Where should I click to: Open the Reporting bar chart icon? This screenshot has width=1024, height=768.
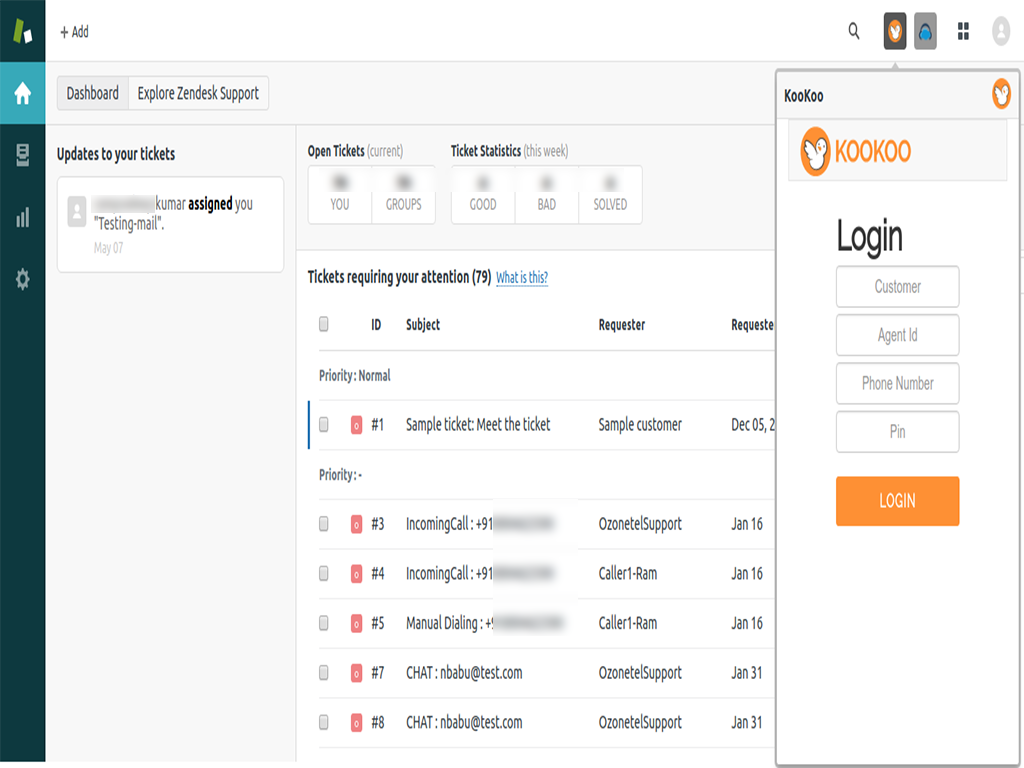(22, 217)
